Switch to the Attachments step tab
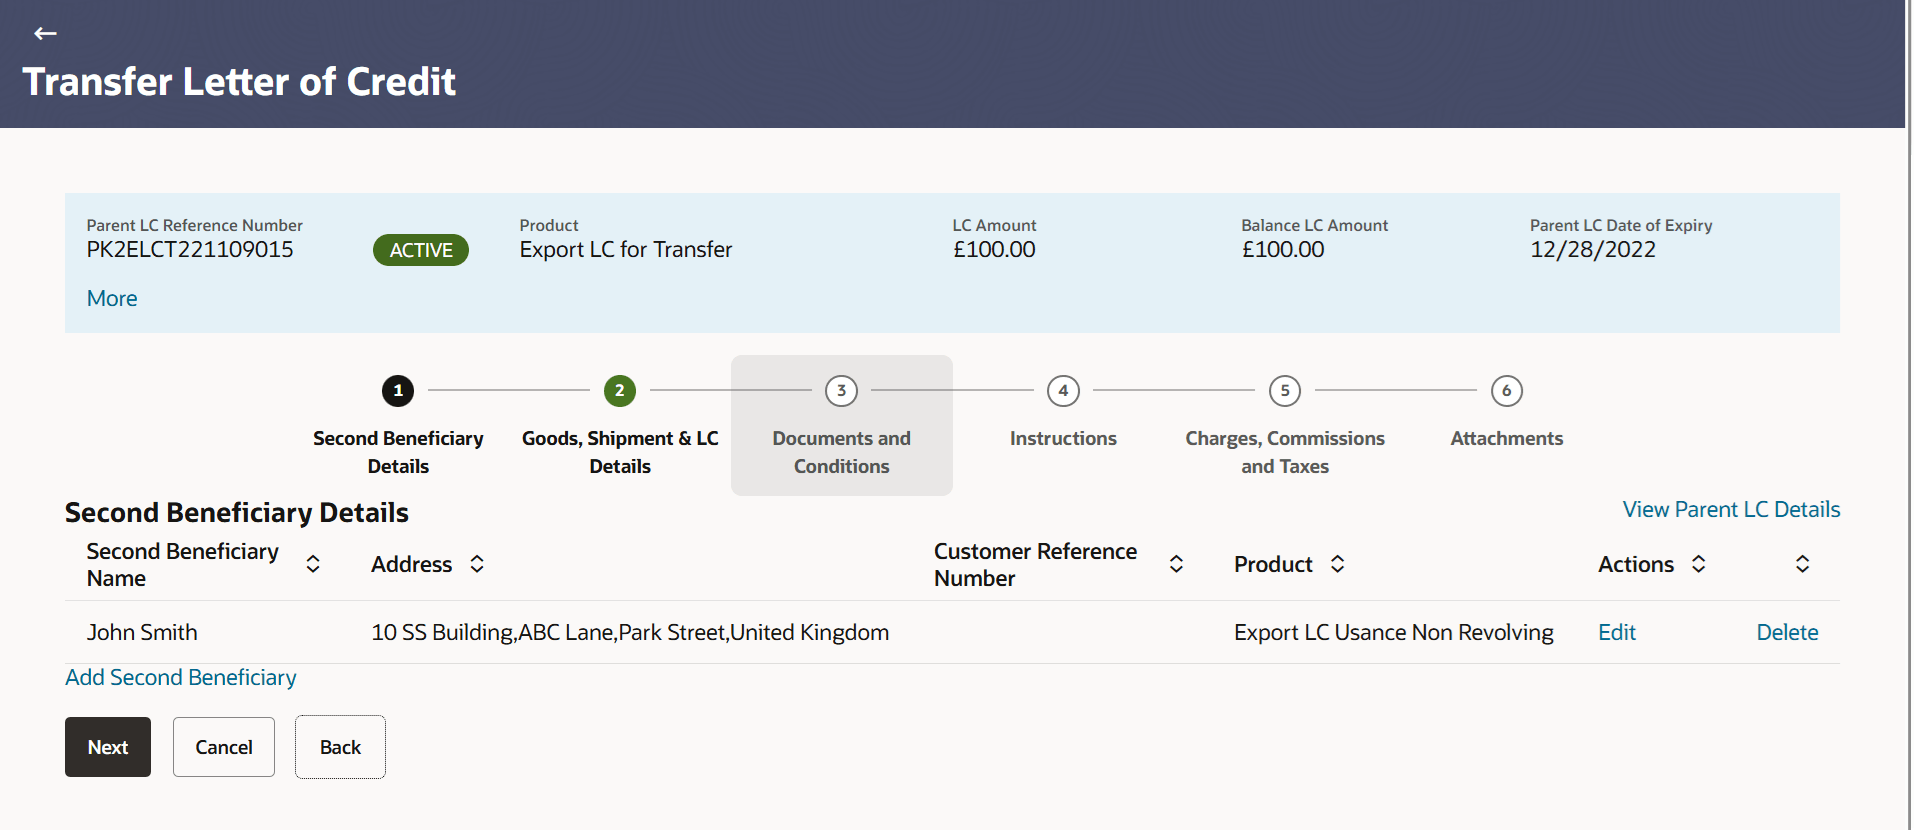This screenshot has height=830, width=1914. pyautogui.click(x=1506, y=438)
